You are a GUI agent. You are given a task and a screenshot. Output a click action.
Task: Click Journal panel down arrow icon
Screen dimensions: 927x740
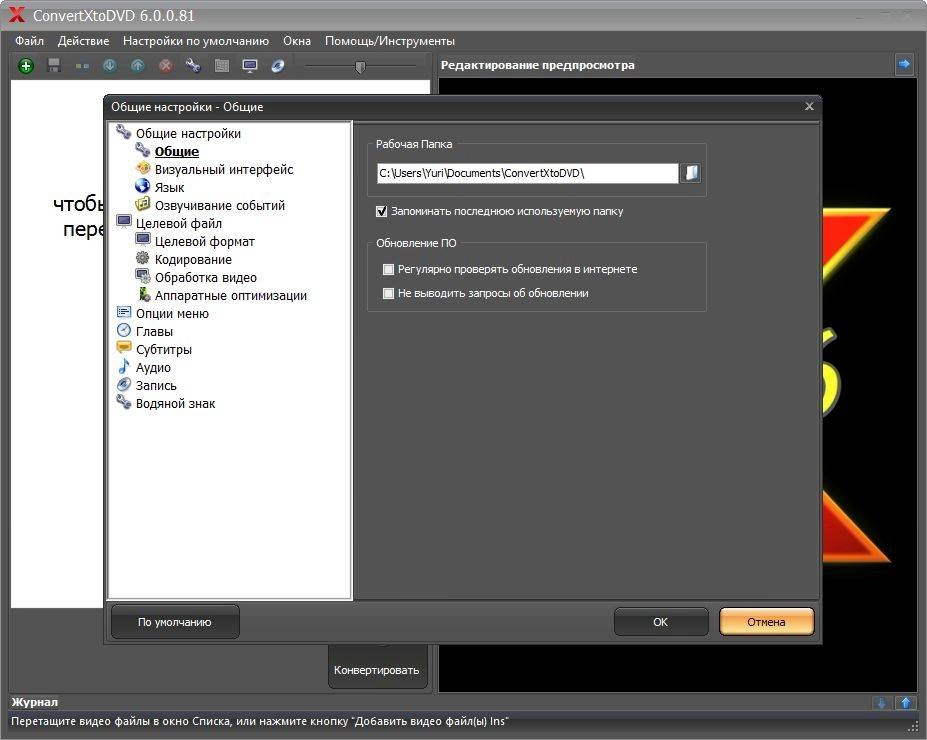881,702
